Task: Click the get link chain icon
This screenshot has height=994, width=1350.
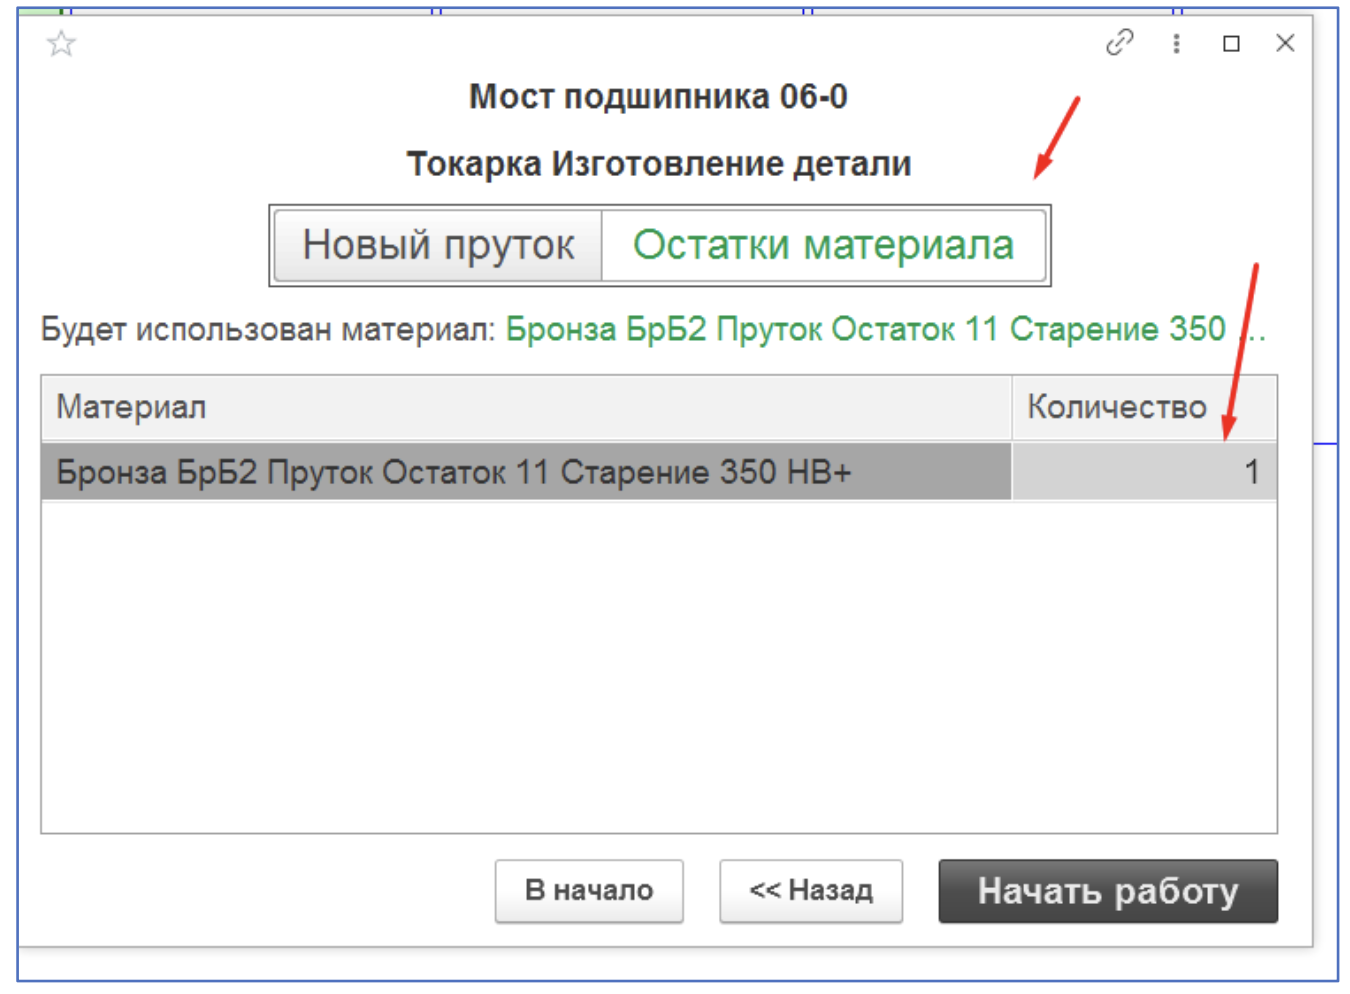Action: (x=1119, y=43)
